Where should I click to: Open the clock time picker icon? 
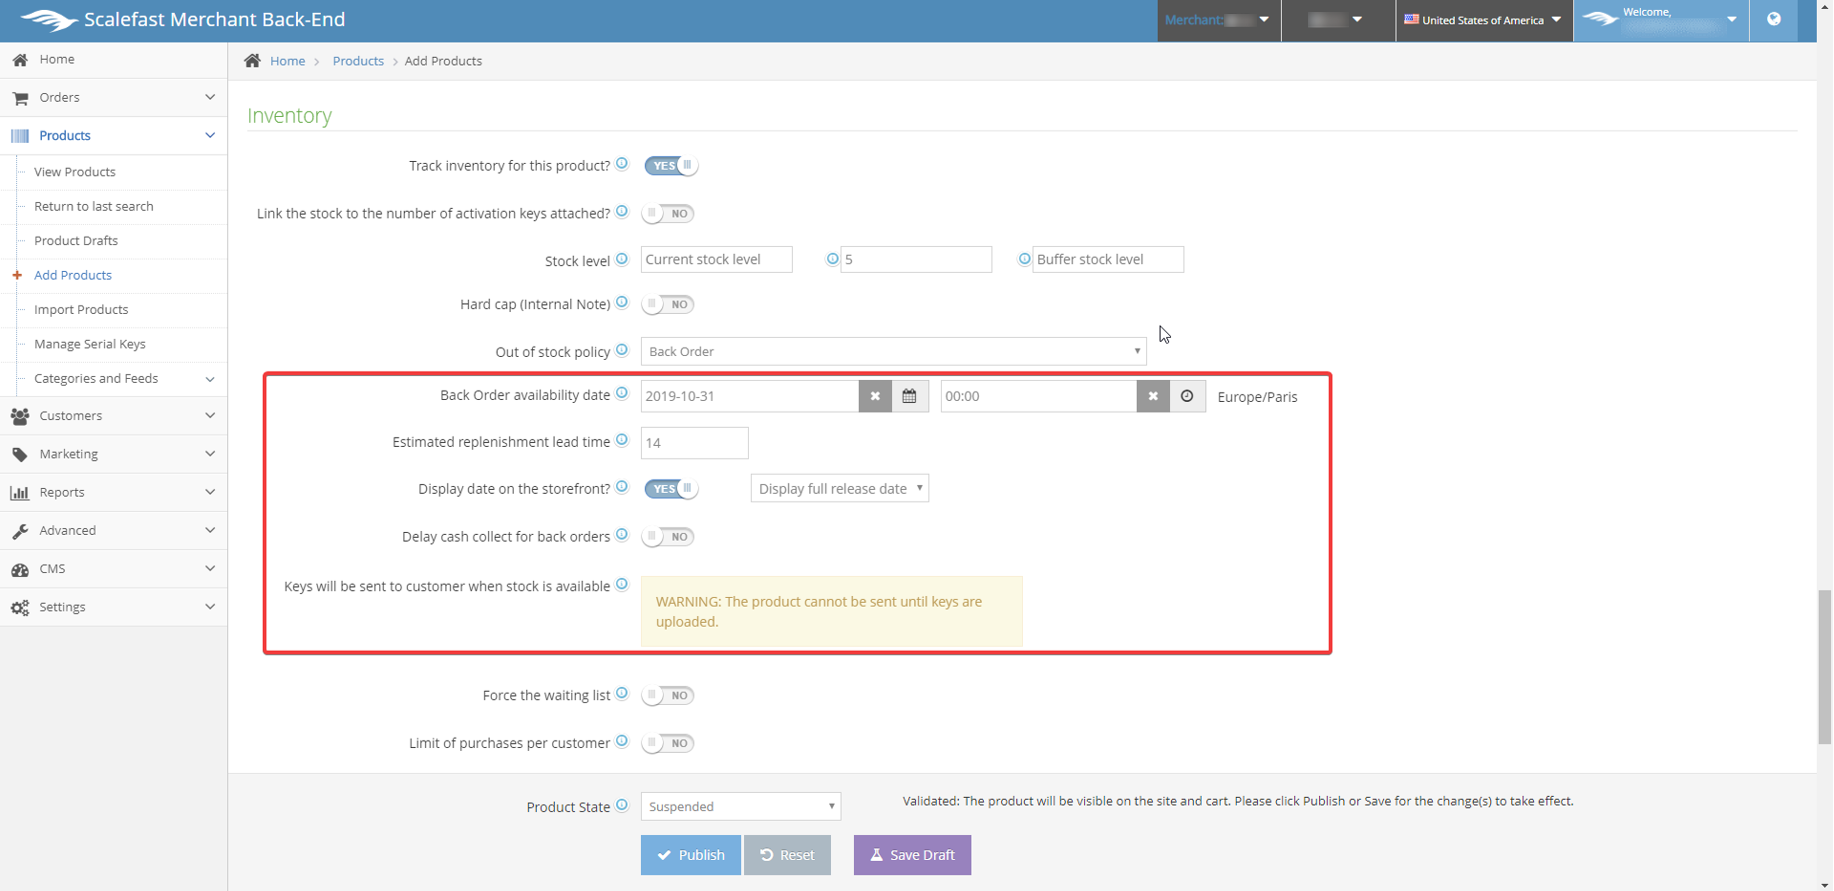[1187, 396]
